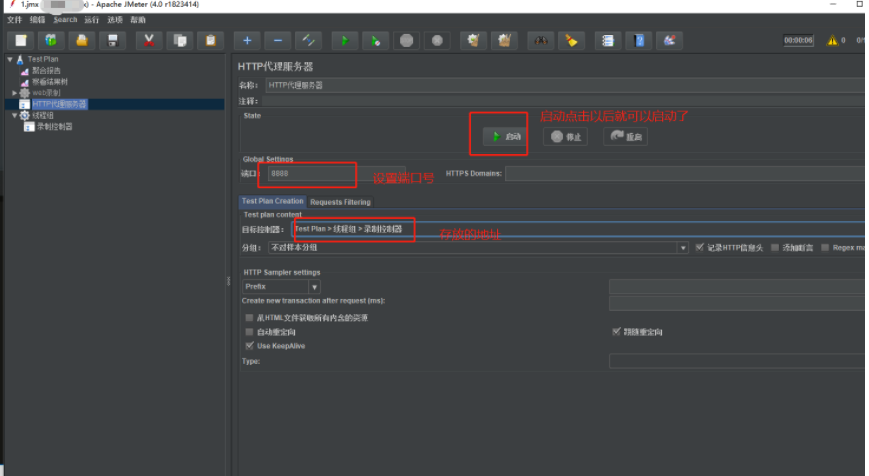Check 从HTML文件获取所有内含的资源 option

click(249, 318)
